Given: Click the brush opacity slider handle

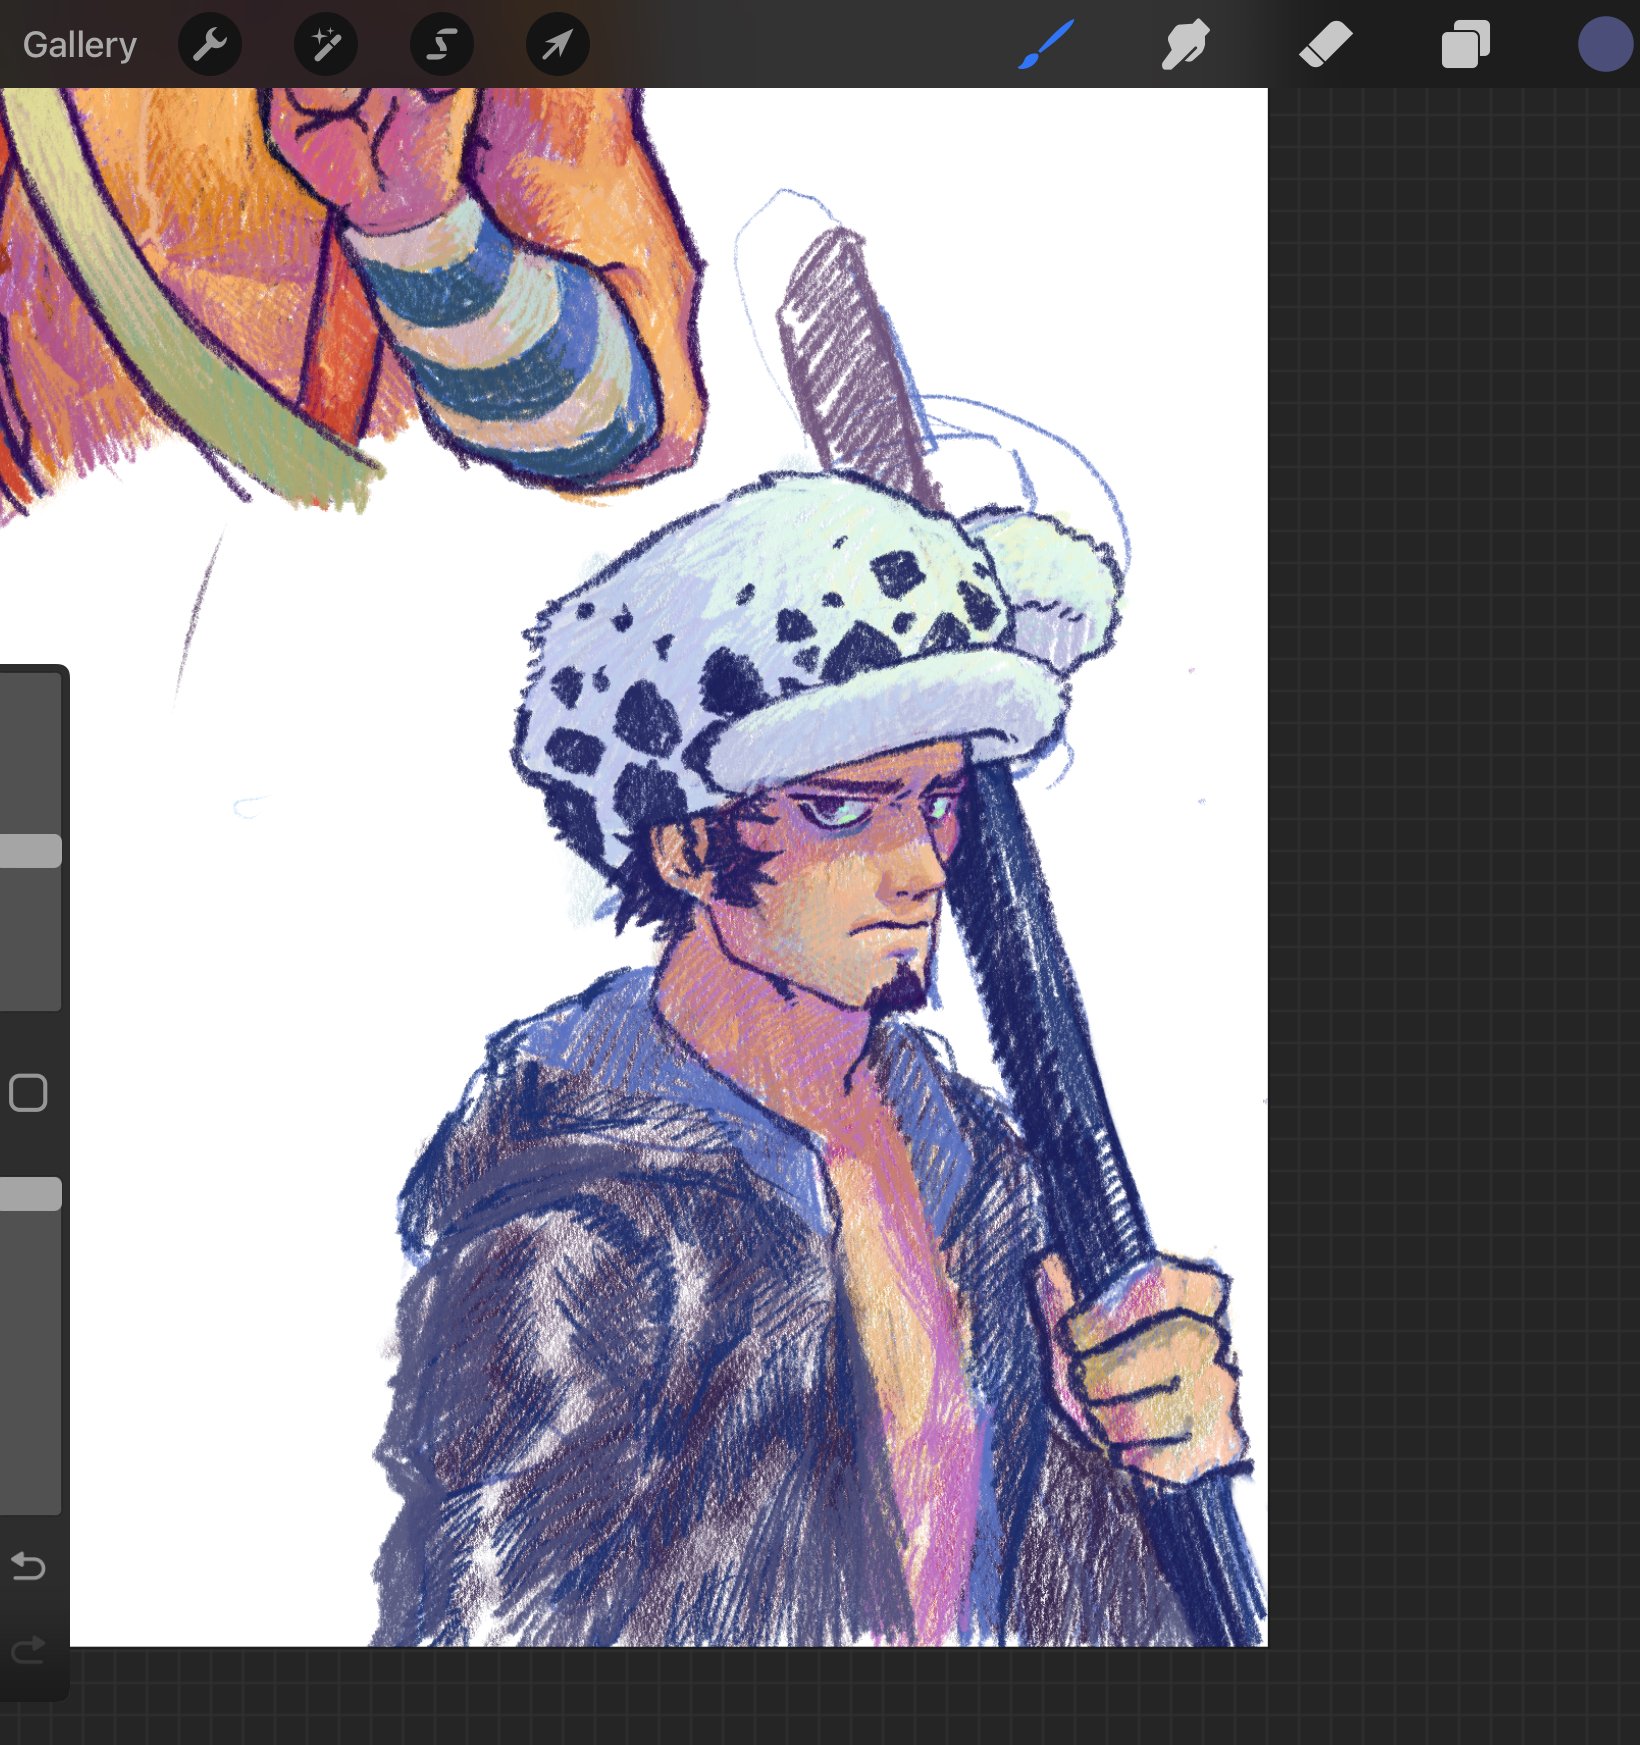Looking at the screenshot, I should [x=30, y=1194].
